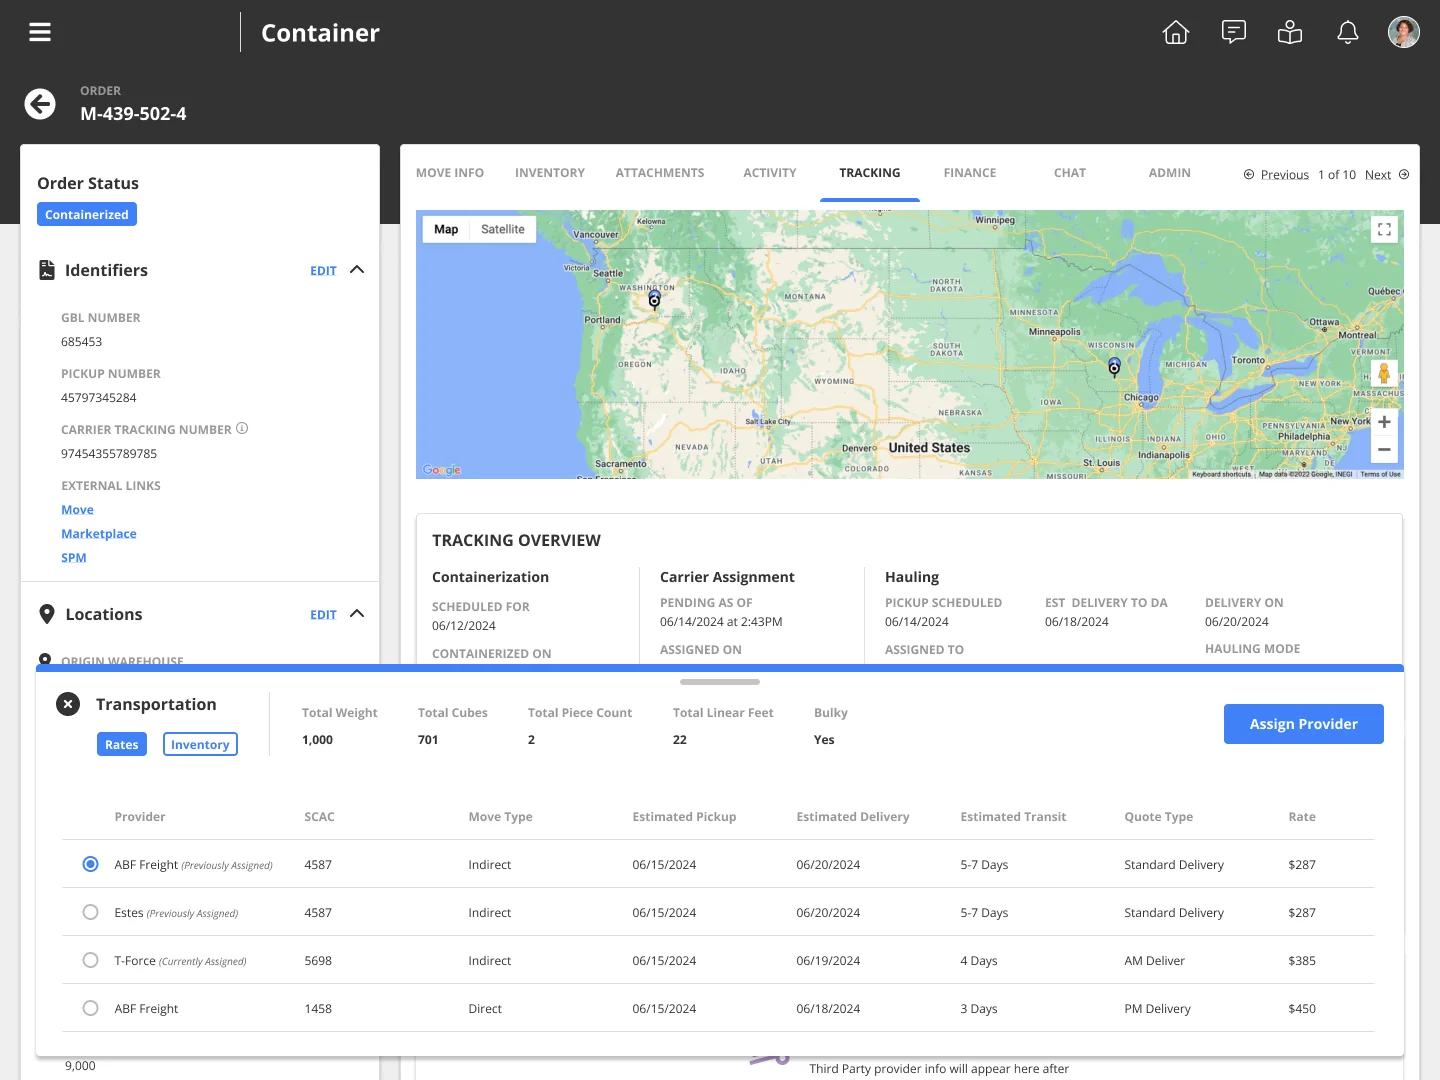Image resolution: width=1440 pixels, height=1080 pixels.
Task: Open the Activity tab
Action: [x=770, y=173]
